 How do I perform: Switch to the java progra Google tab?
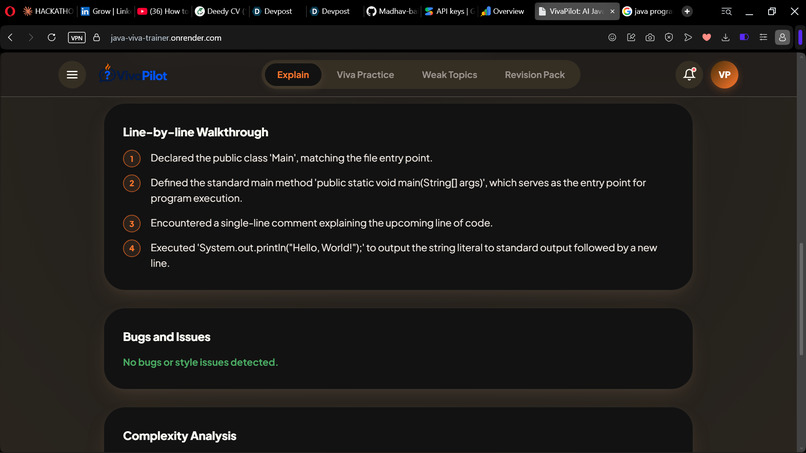(x=647, y=11)
